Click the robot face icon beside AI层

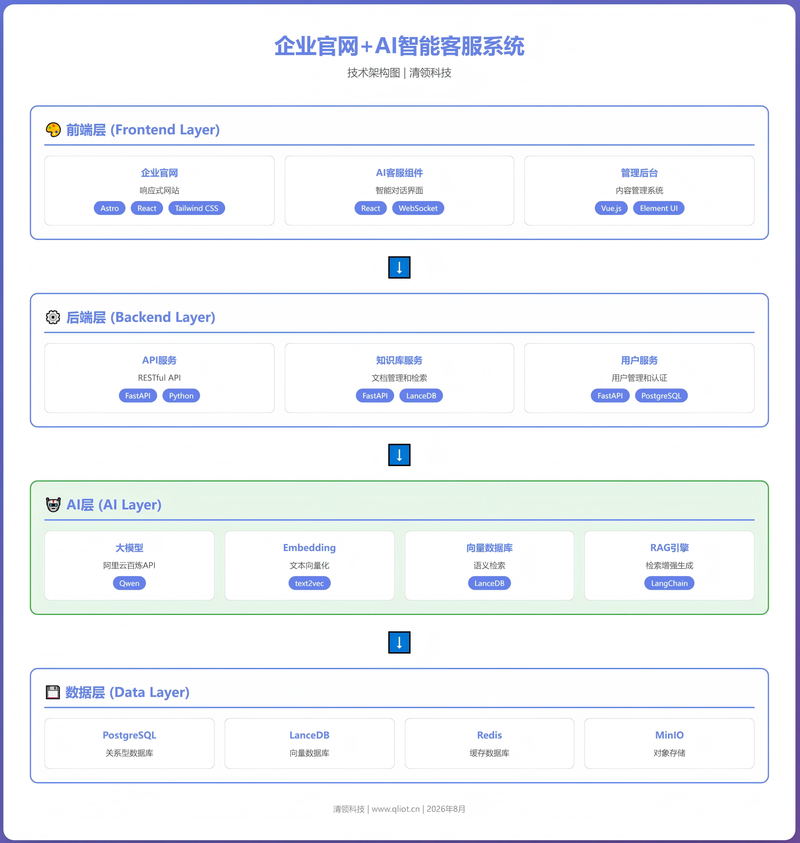pyautogui.click(x=53, y=505)
